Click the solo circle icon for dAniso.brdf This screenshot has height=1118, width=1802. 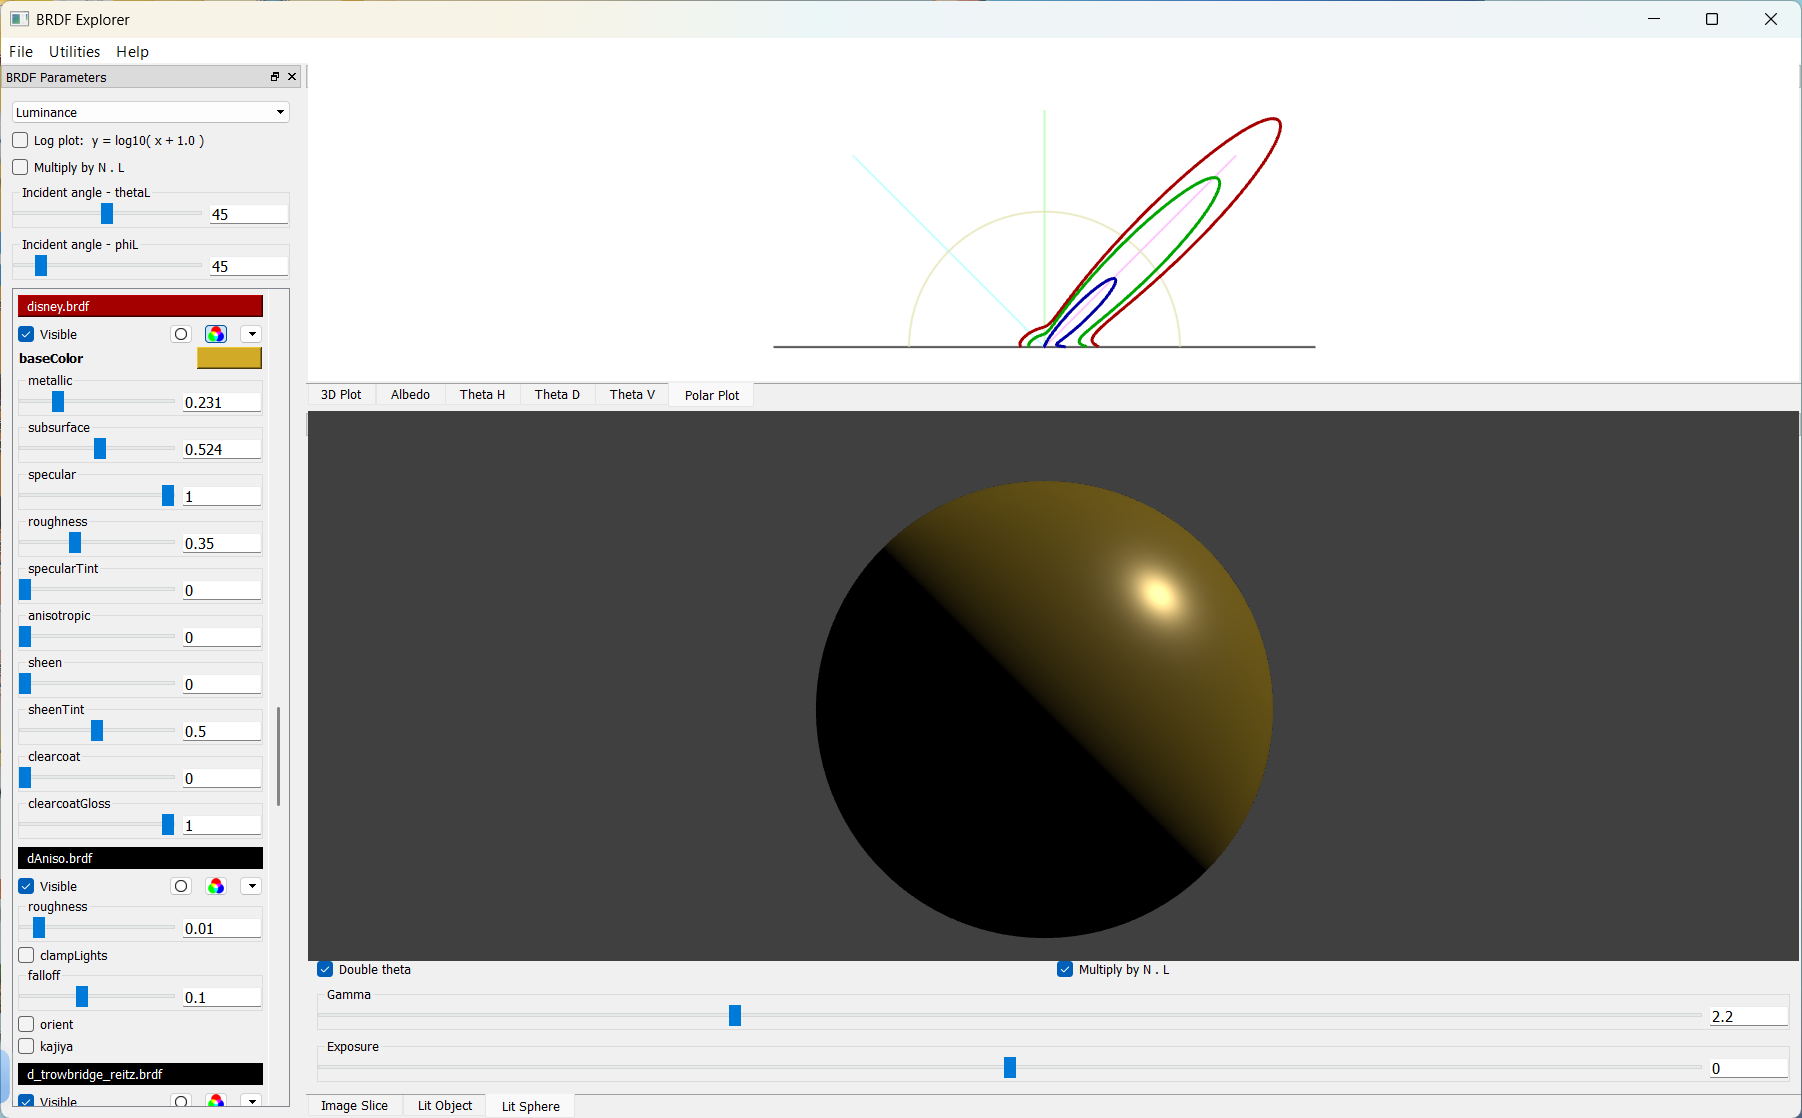pos(181,886)
